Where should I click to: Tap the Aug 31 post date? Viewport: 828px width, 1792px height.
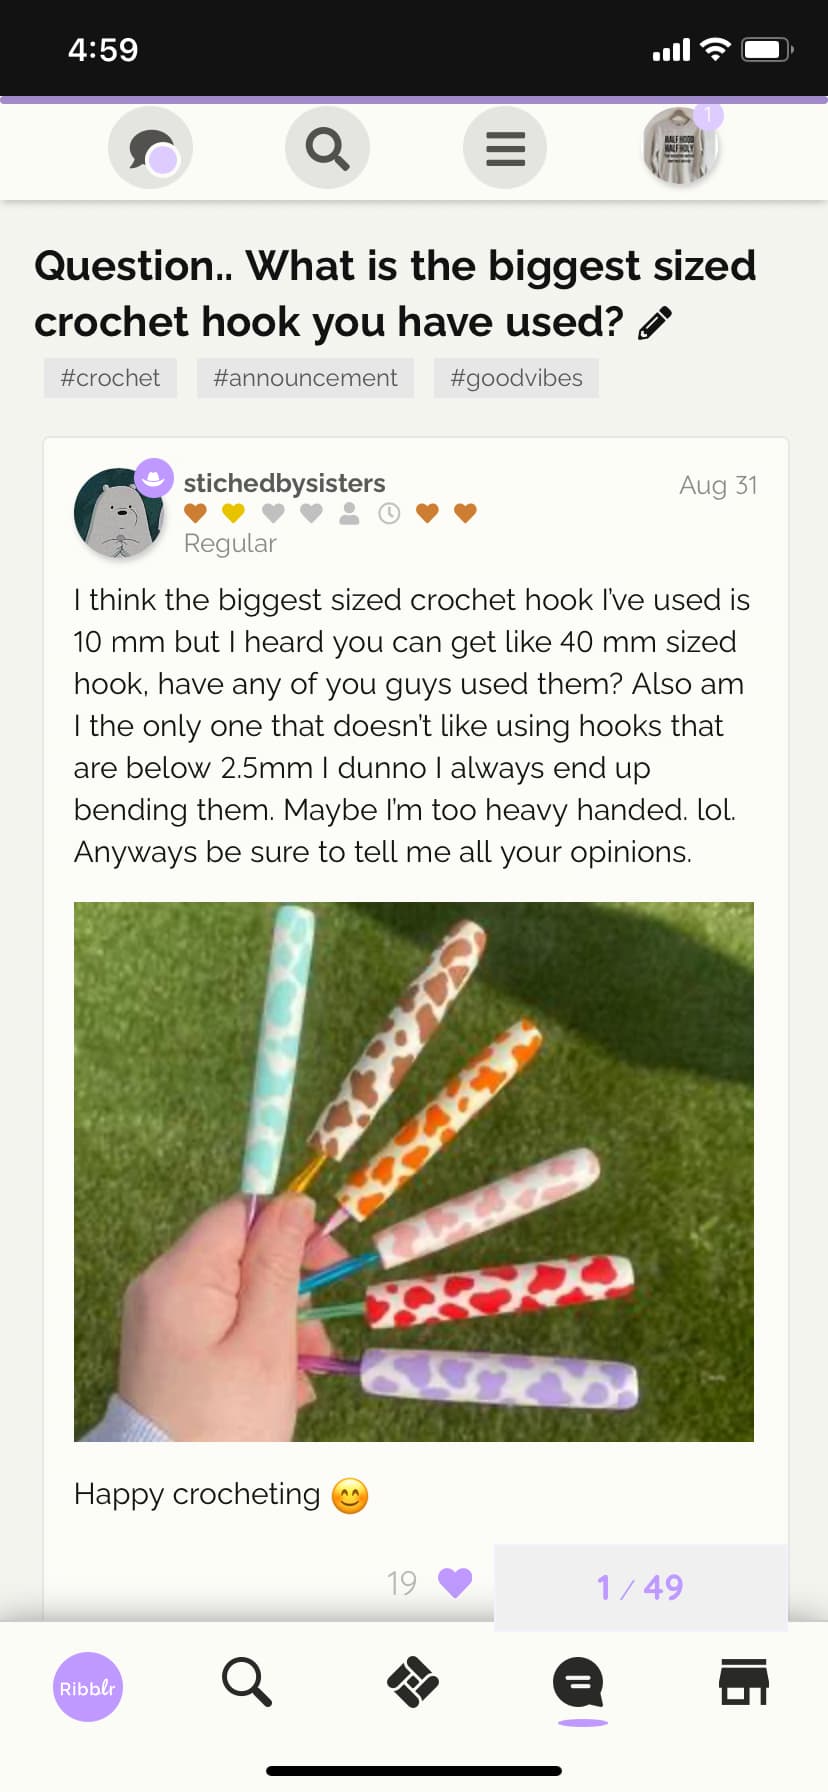pyautogui.click(x=718, y=485)
